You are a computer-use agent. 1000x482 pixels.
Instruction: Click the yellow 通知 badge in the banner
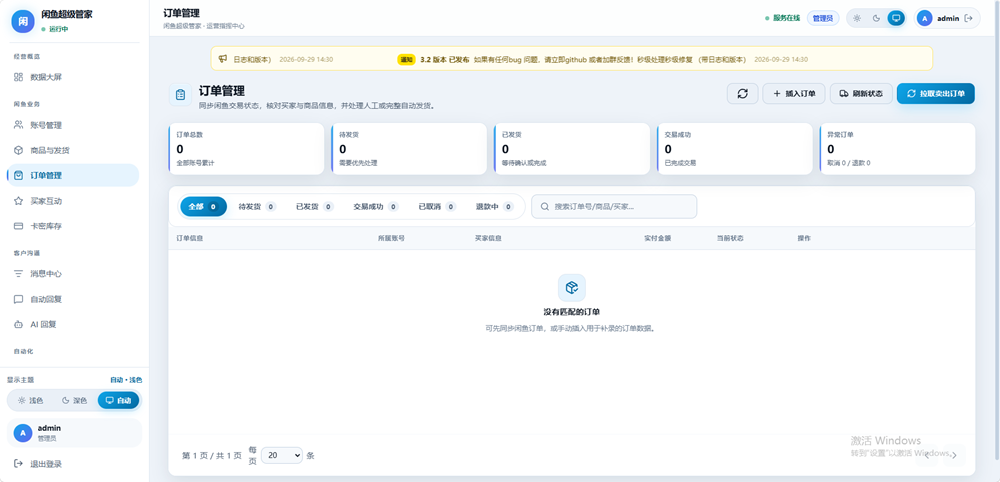point(406,59)
